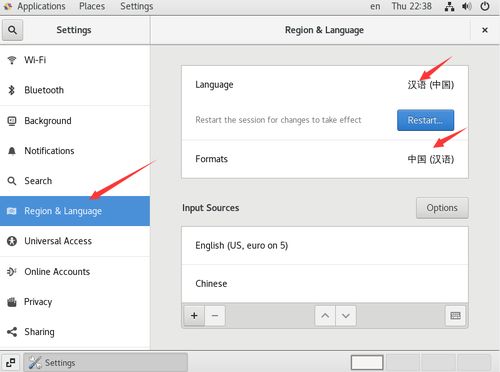Open Universal Access settings
Image resolution: width=500 pixels, height=372 pixels.
tap(75, 241)
